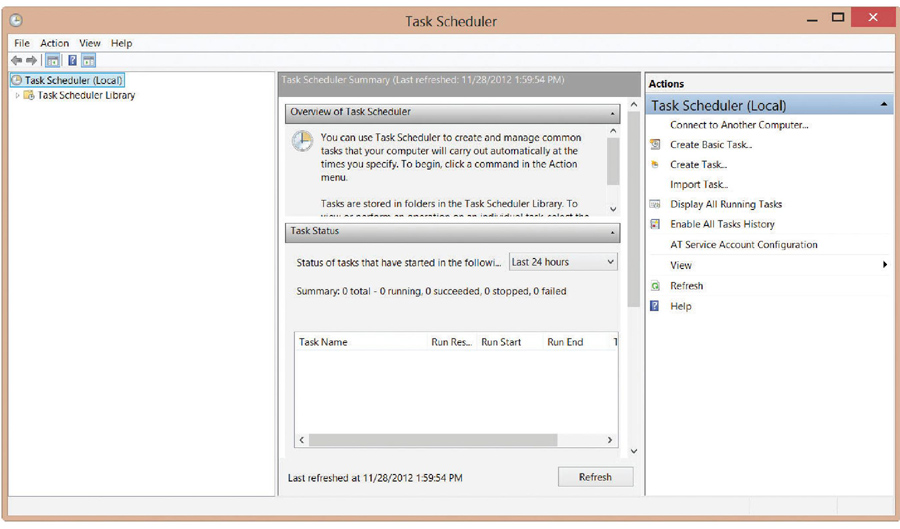Select Task Scheduler (Local) in the tree
This screenshot has width=900, height=529.
click(73, 80)
